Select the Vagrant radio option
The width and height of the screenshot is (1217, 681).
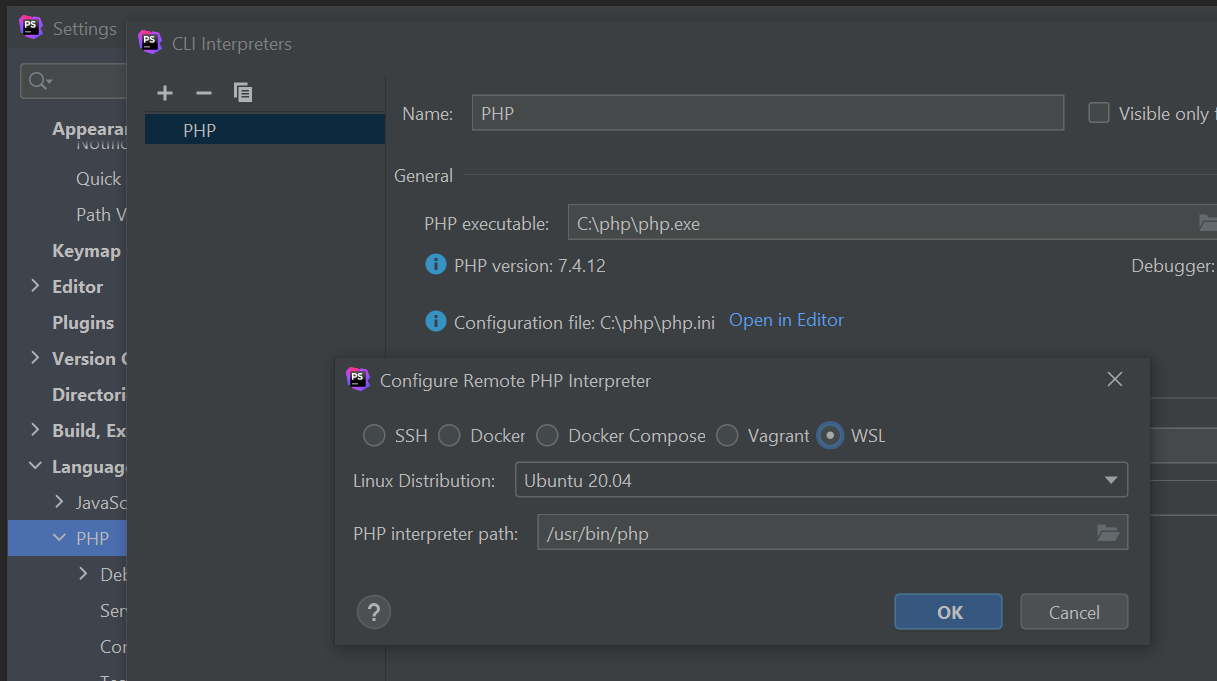pos(727,436)
